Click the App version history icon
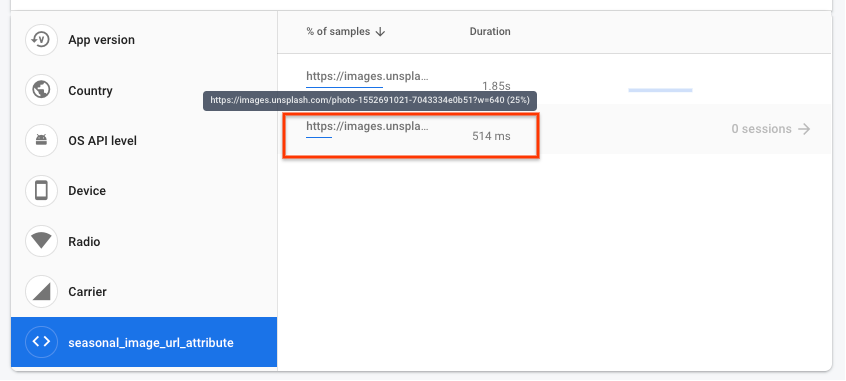Screen dimensions: 846x381 tap(41, 39)
